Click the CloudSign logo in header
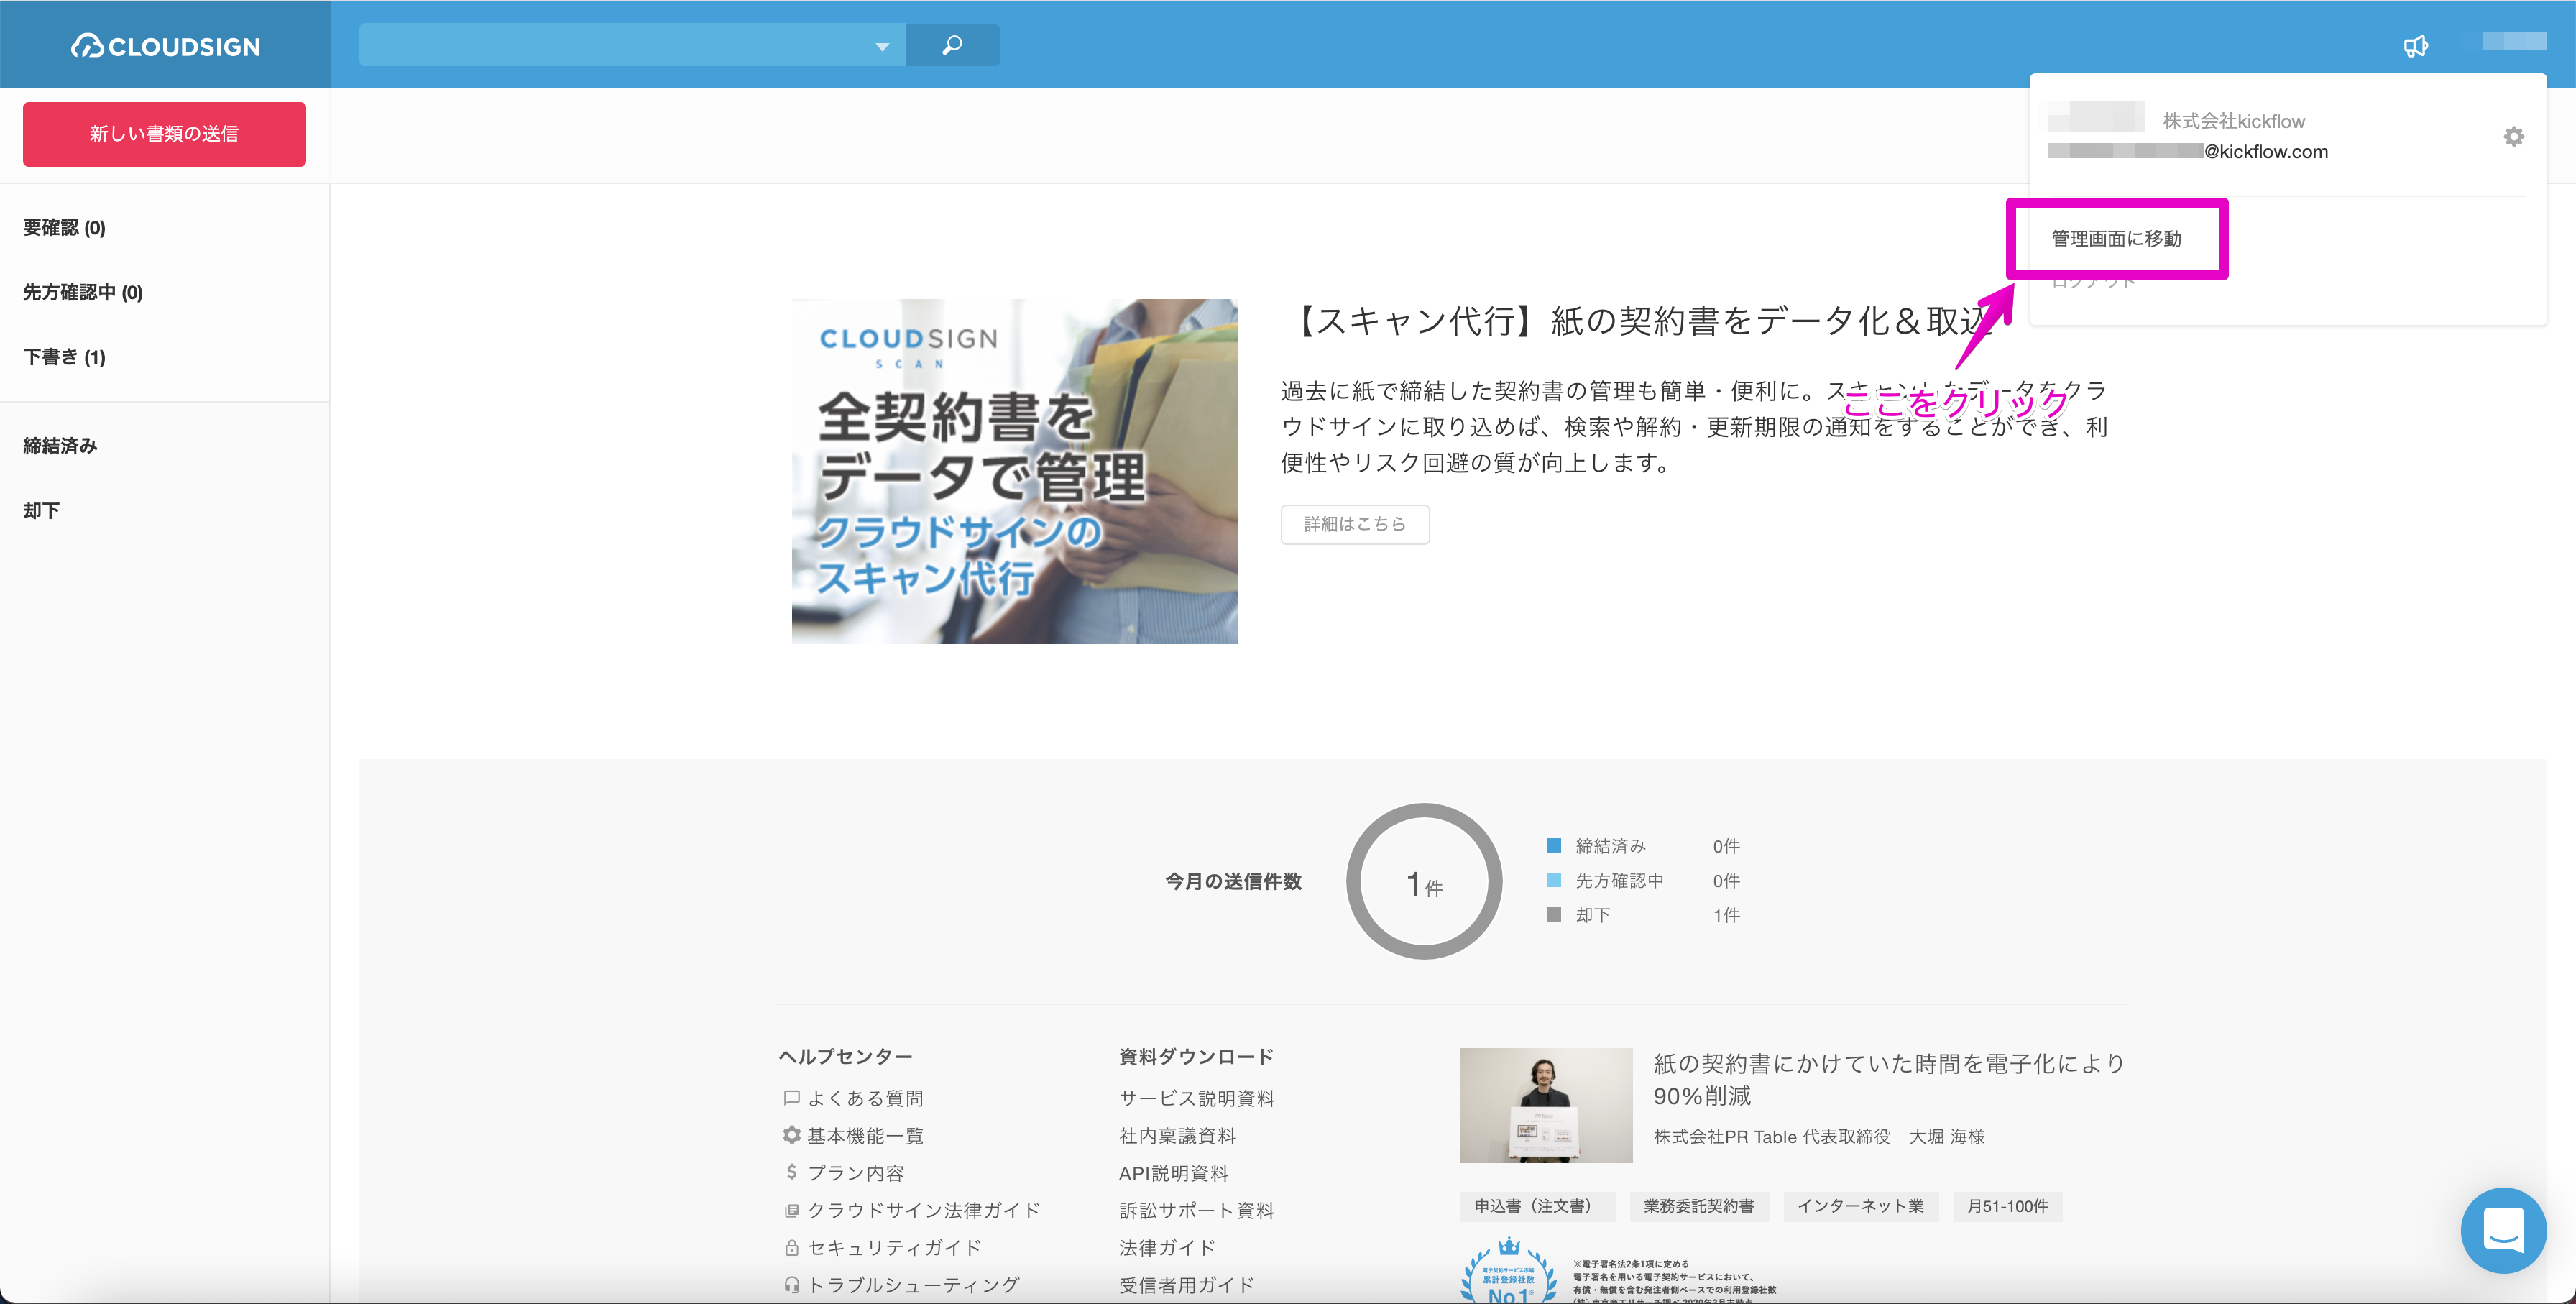2576x1304 pixels. point(165,46)
